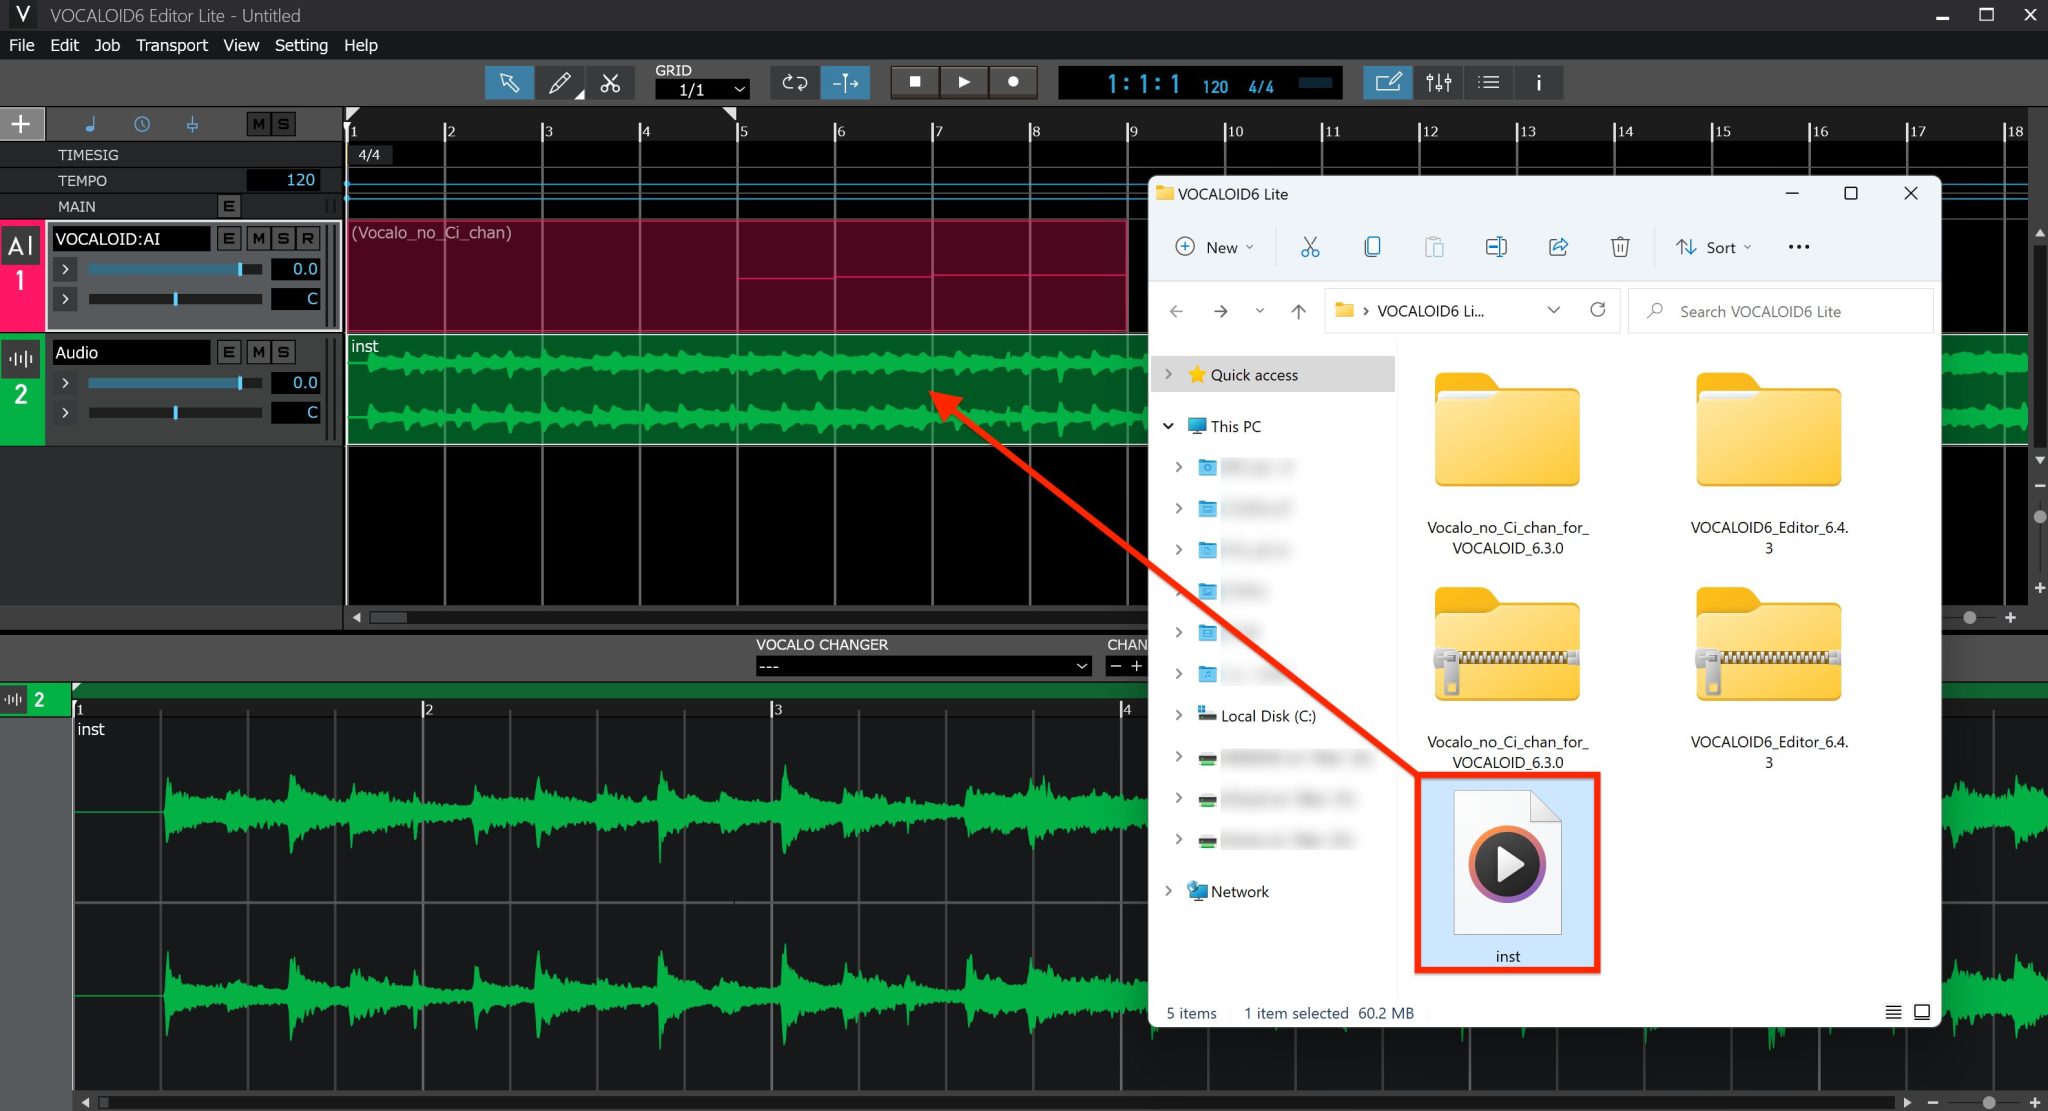This screenshot has width=2048, height=1111.
Task: Open the track list view icon
Action: 1488,82
